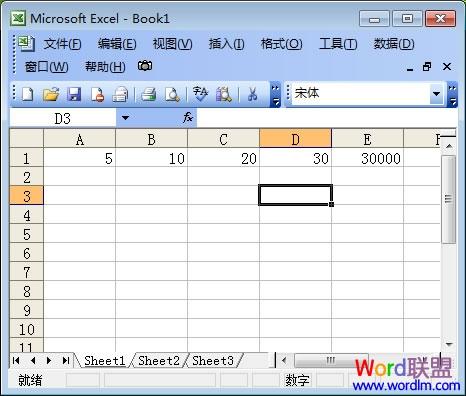Select cell D1 containing 30

(x=295, y=158)
